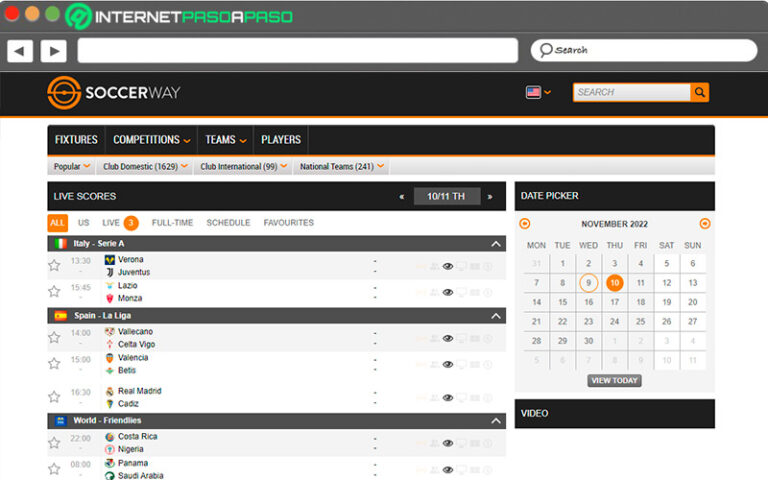The height and width of the screenshot is (480, 768).
Task: Go to previous day in live scores
Action: [x=402, y=197]
